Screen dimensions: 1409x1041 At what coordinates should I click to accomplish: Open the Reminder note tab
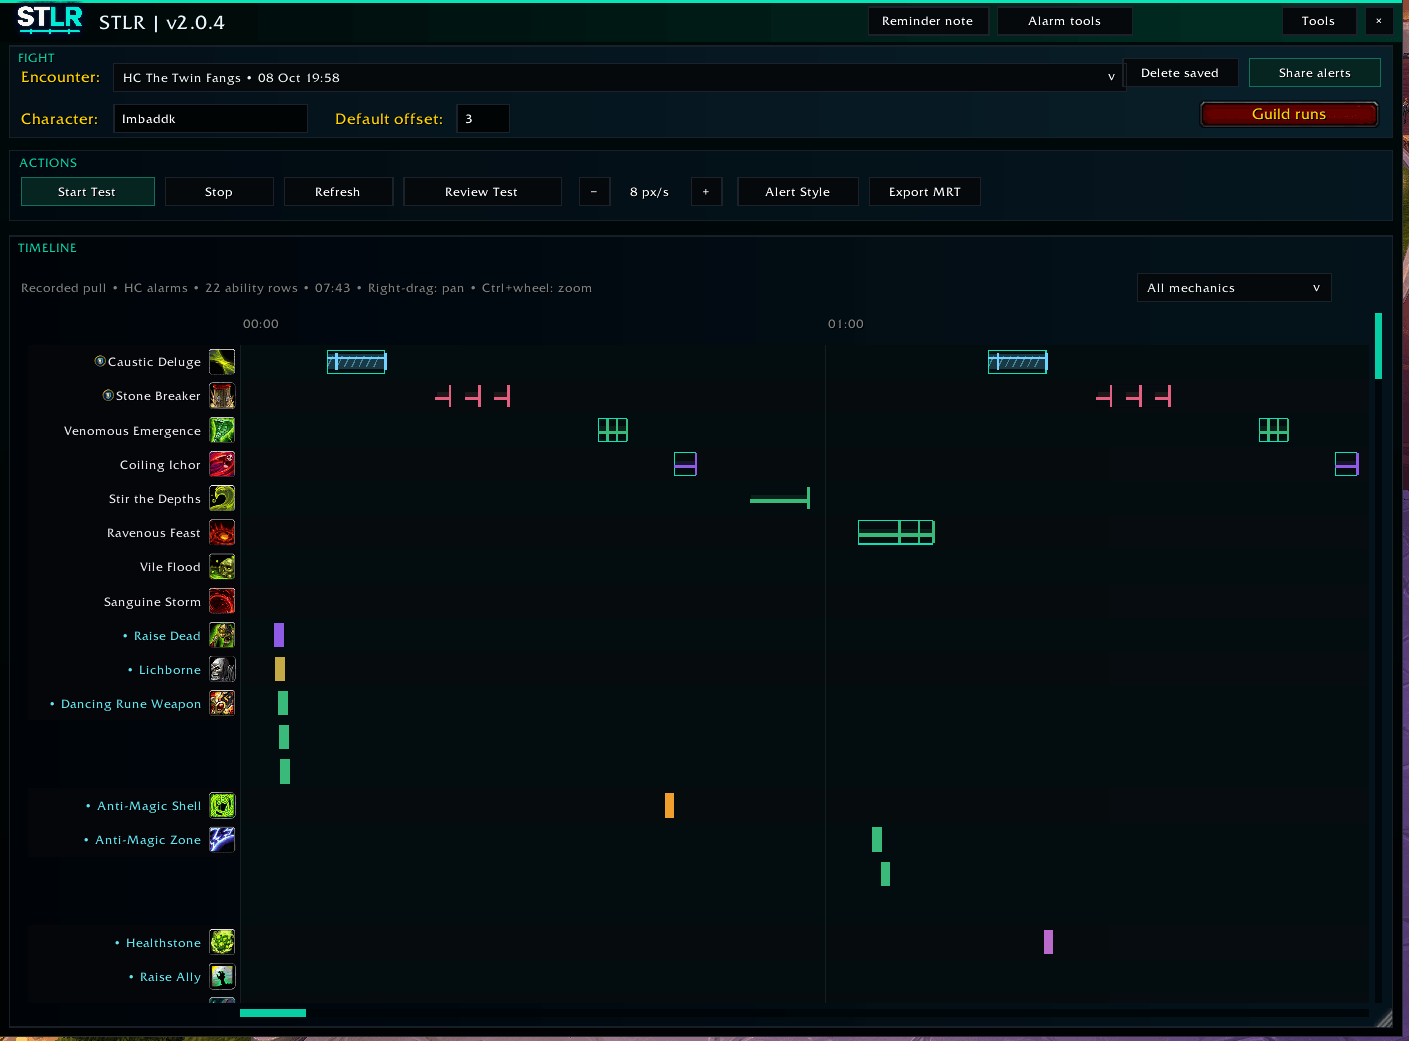click(928, 21)
